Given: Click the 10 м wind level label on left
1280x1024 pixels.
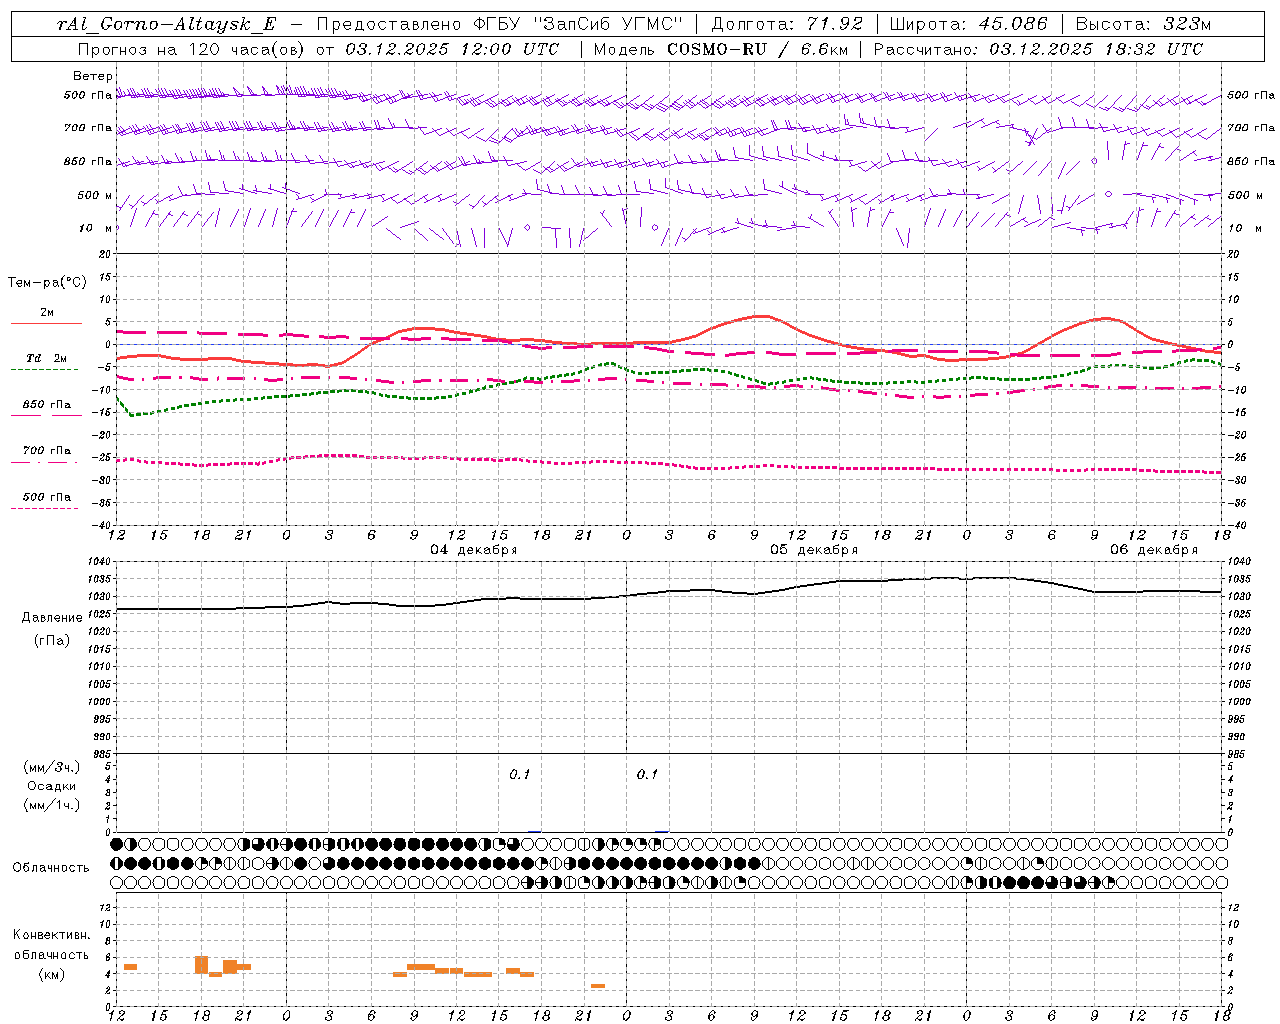Looking at the screenshot, I should point(96,228).
